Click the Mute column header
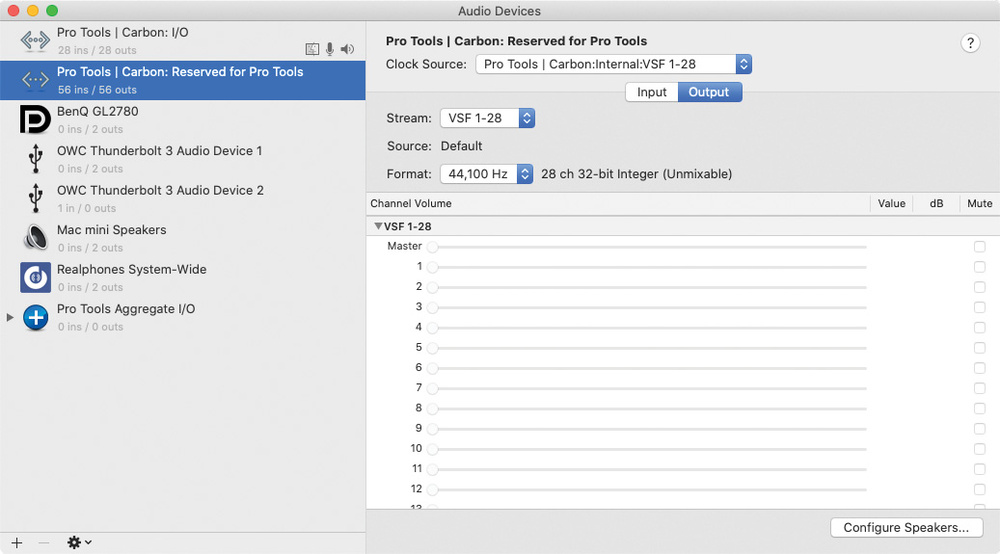 [x=980, y=203]
